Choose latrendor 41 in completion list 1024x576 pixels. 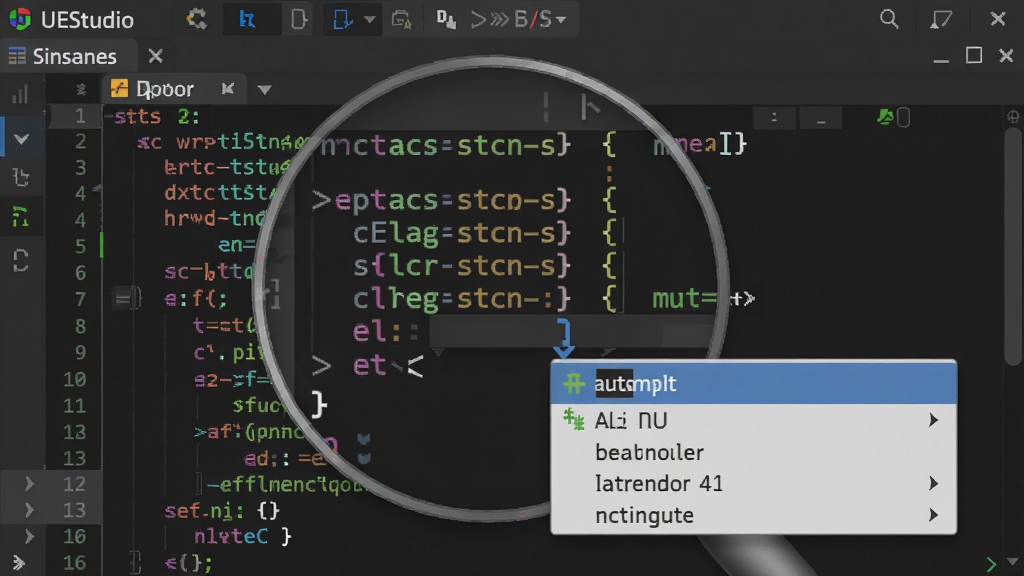pyautogui.click(x=754, y=483)
